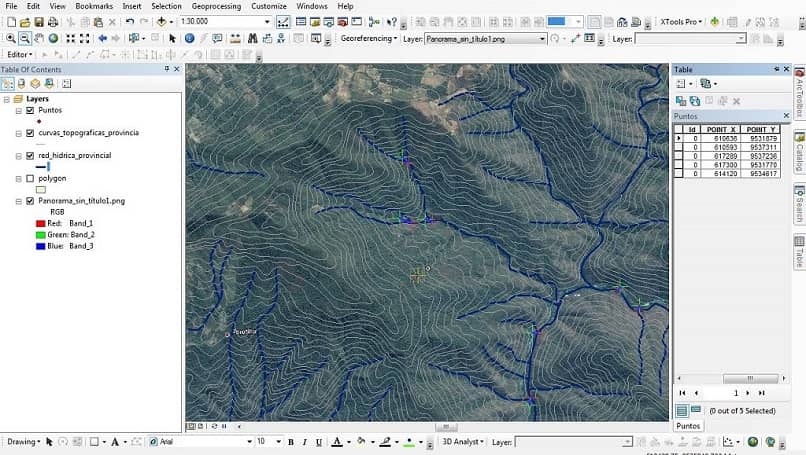Click the table record number field
The image size is (806, 455).
(x=722, y=393)
